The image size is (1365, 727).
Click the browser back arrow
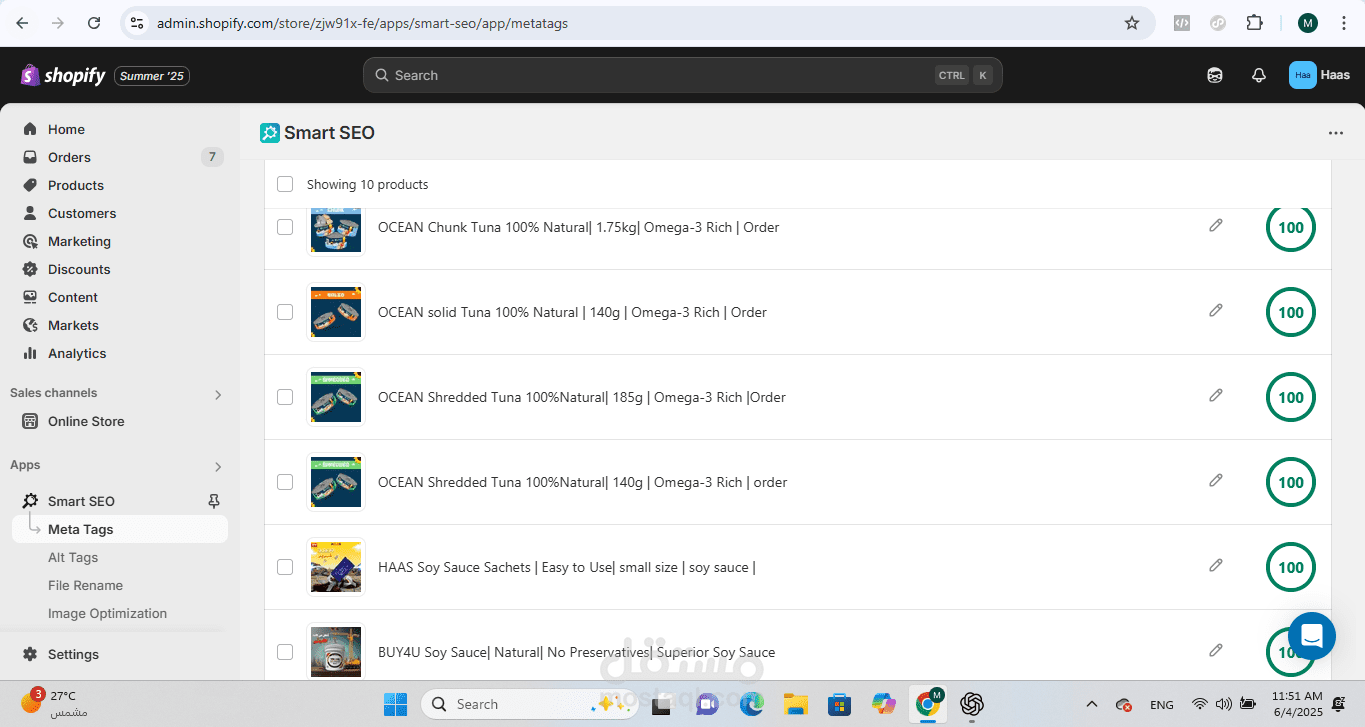[22, 23]
